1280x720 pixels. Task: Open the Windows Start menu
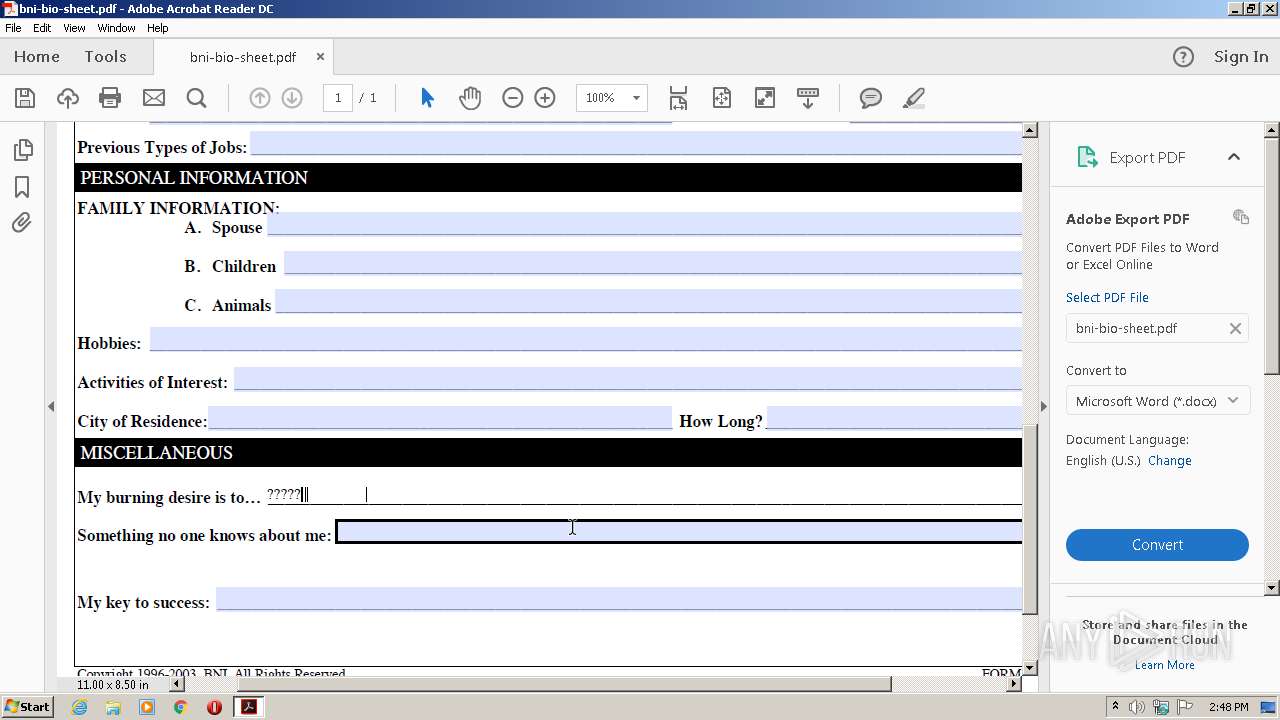tap(27, 707)
